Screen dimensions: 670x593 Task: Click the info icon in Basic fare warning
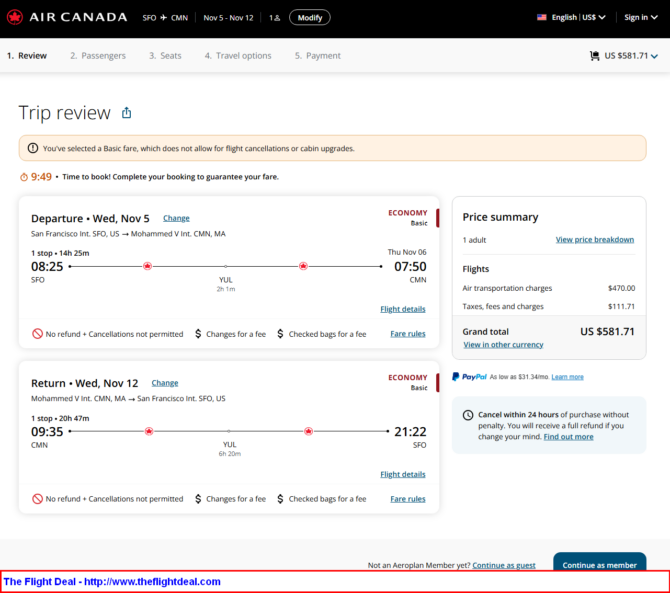(32, 148)
